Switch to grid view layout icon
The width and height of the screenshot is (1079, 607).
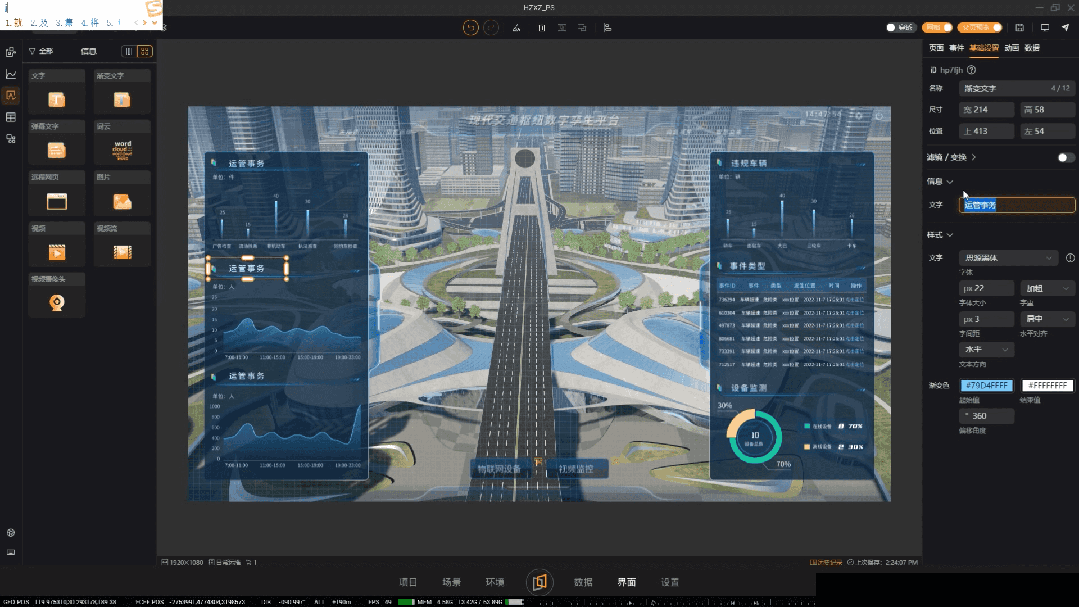[x=145, y=52]
